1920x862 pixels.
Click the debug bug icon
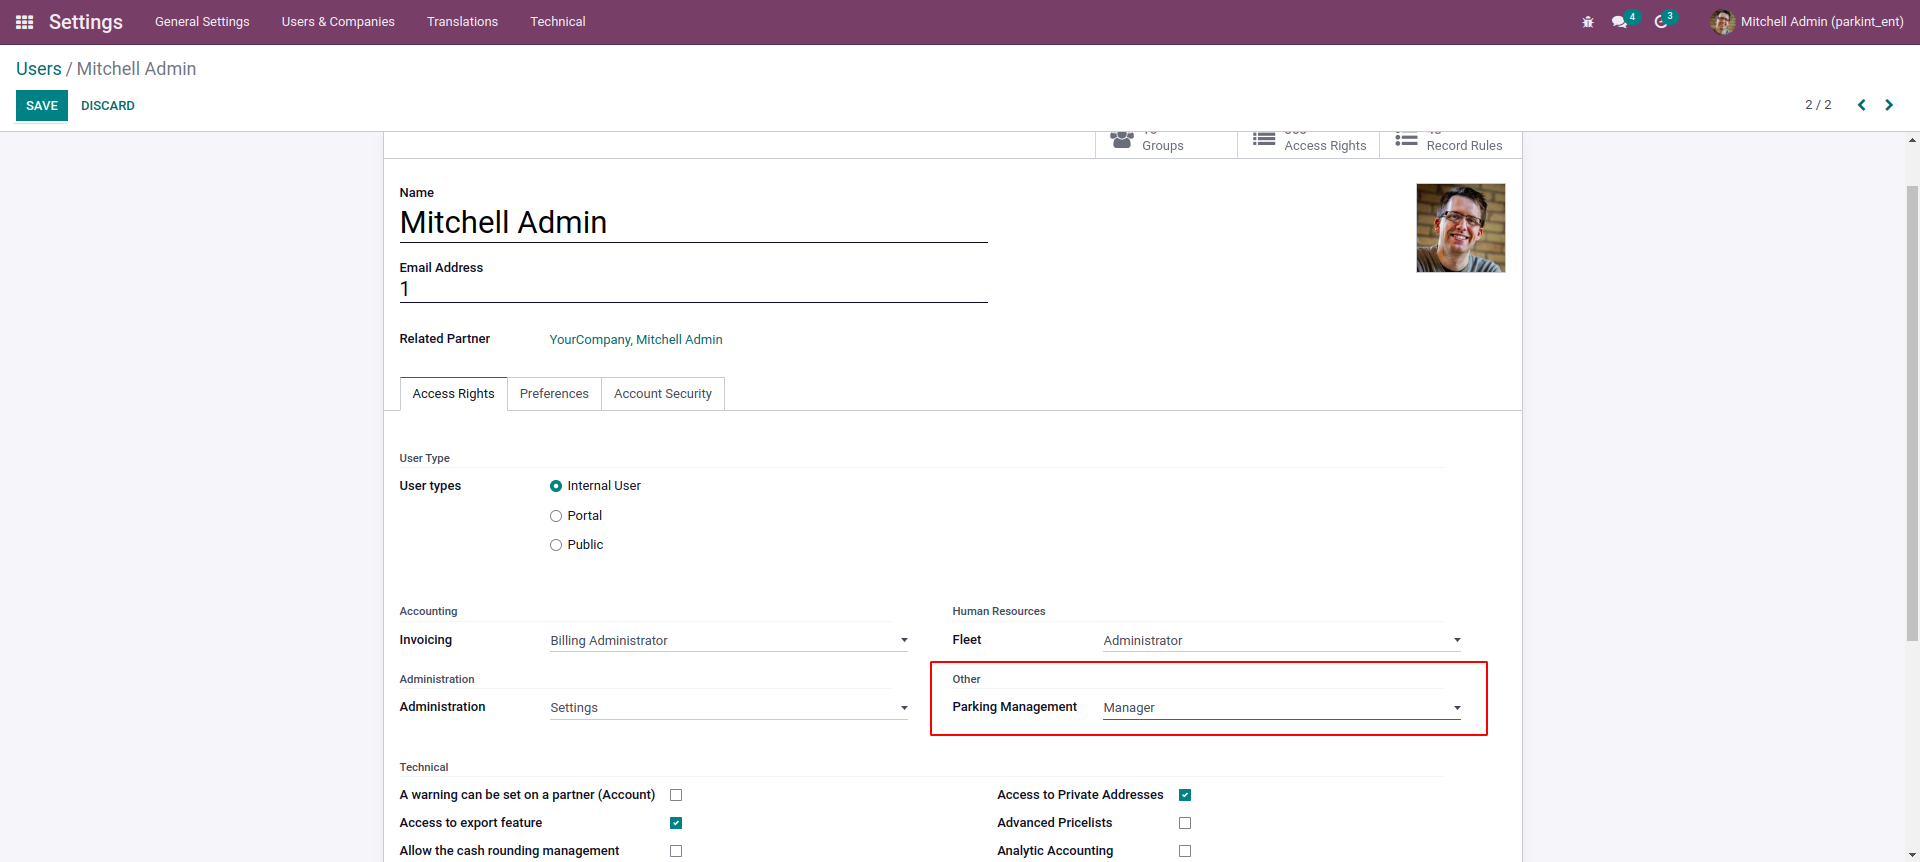[x=1588, y=22]
